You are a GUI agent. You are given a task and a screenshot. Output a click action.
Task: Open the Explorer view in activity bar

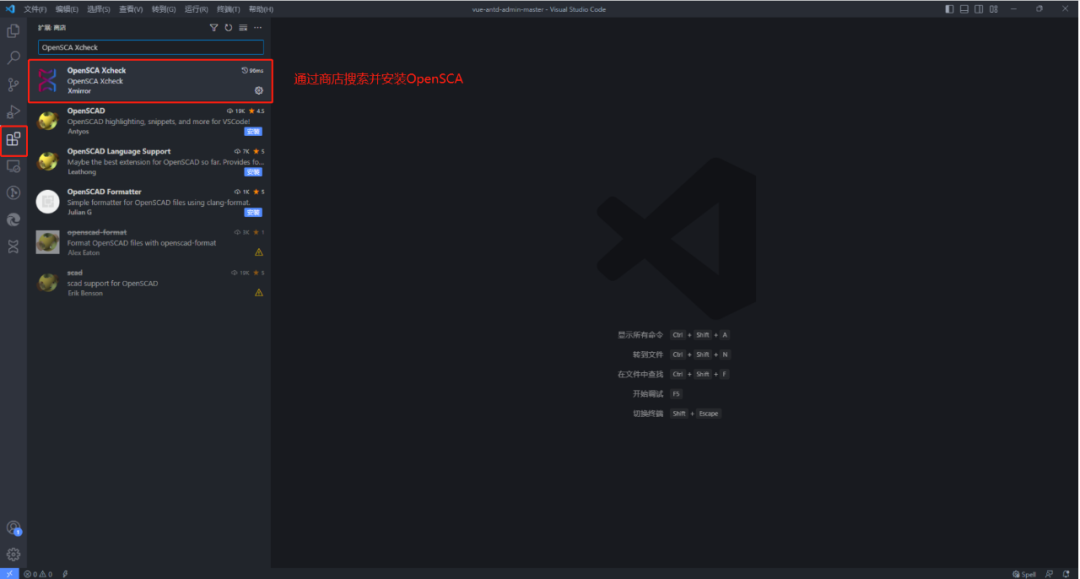point(13,31)
